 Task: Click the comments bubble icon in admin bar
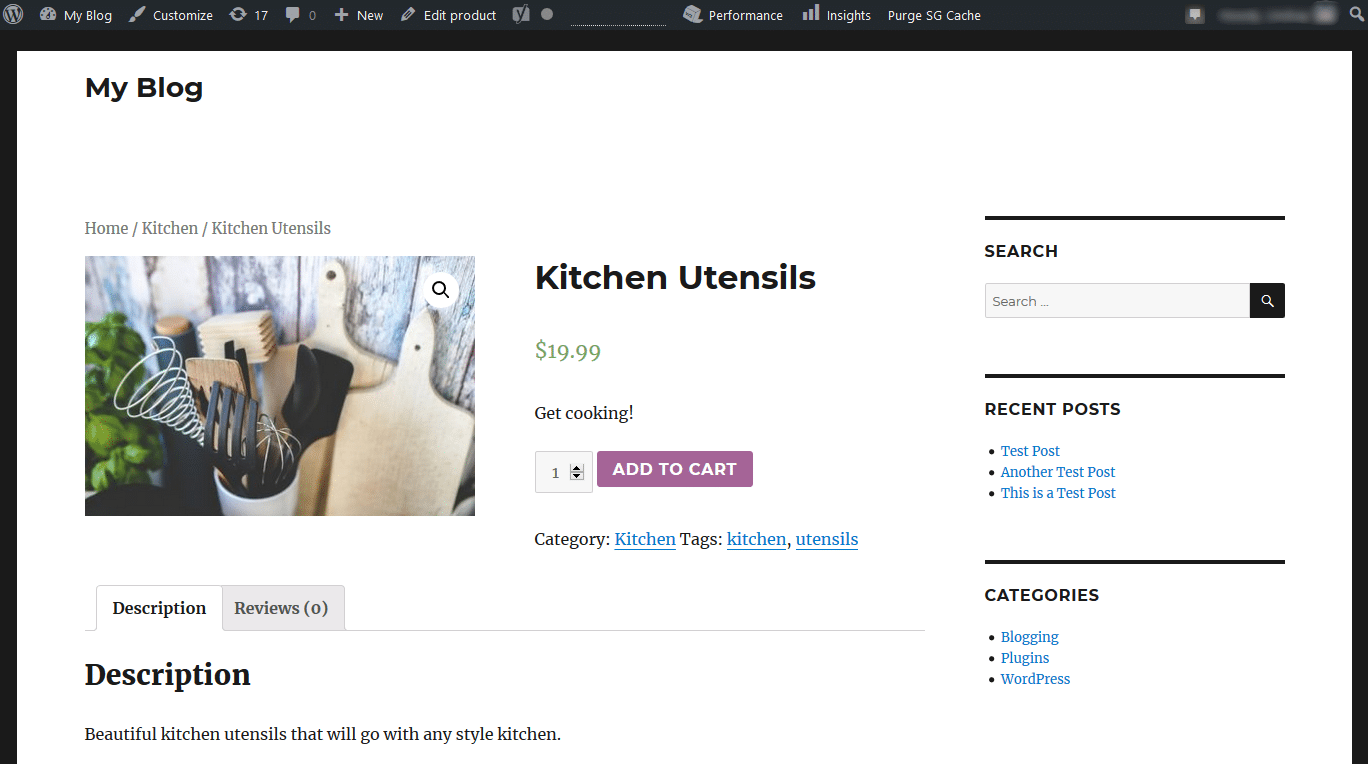[x=295, y=14]
